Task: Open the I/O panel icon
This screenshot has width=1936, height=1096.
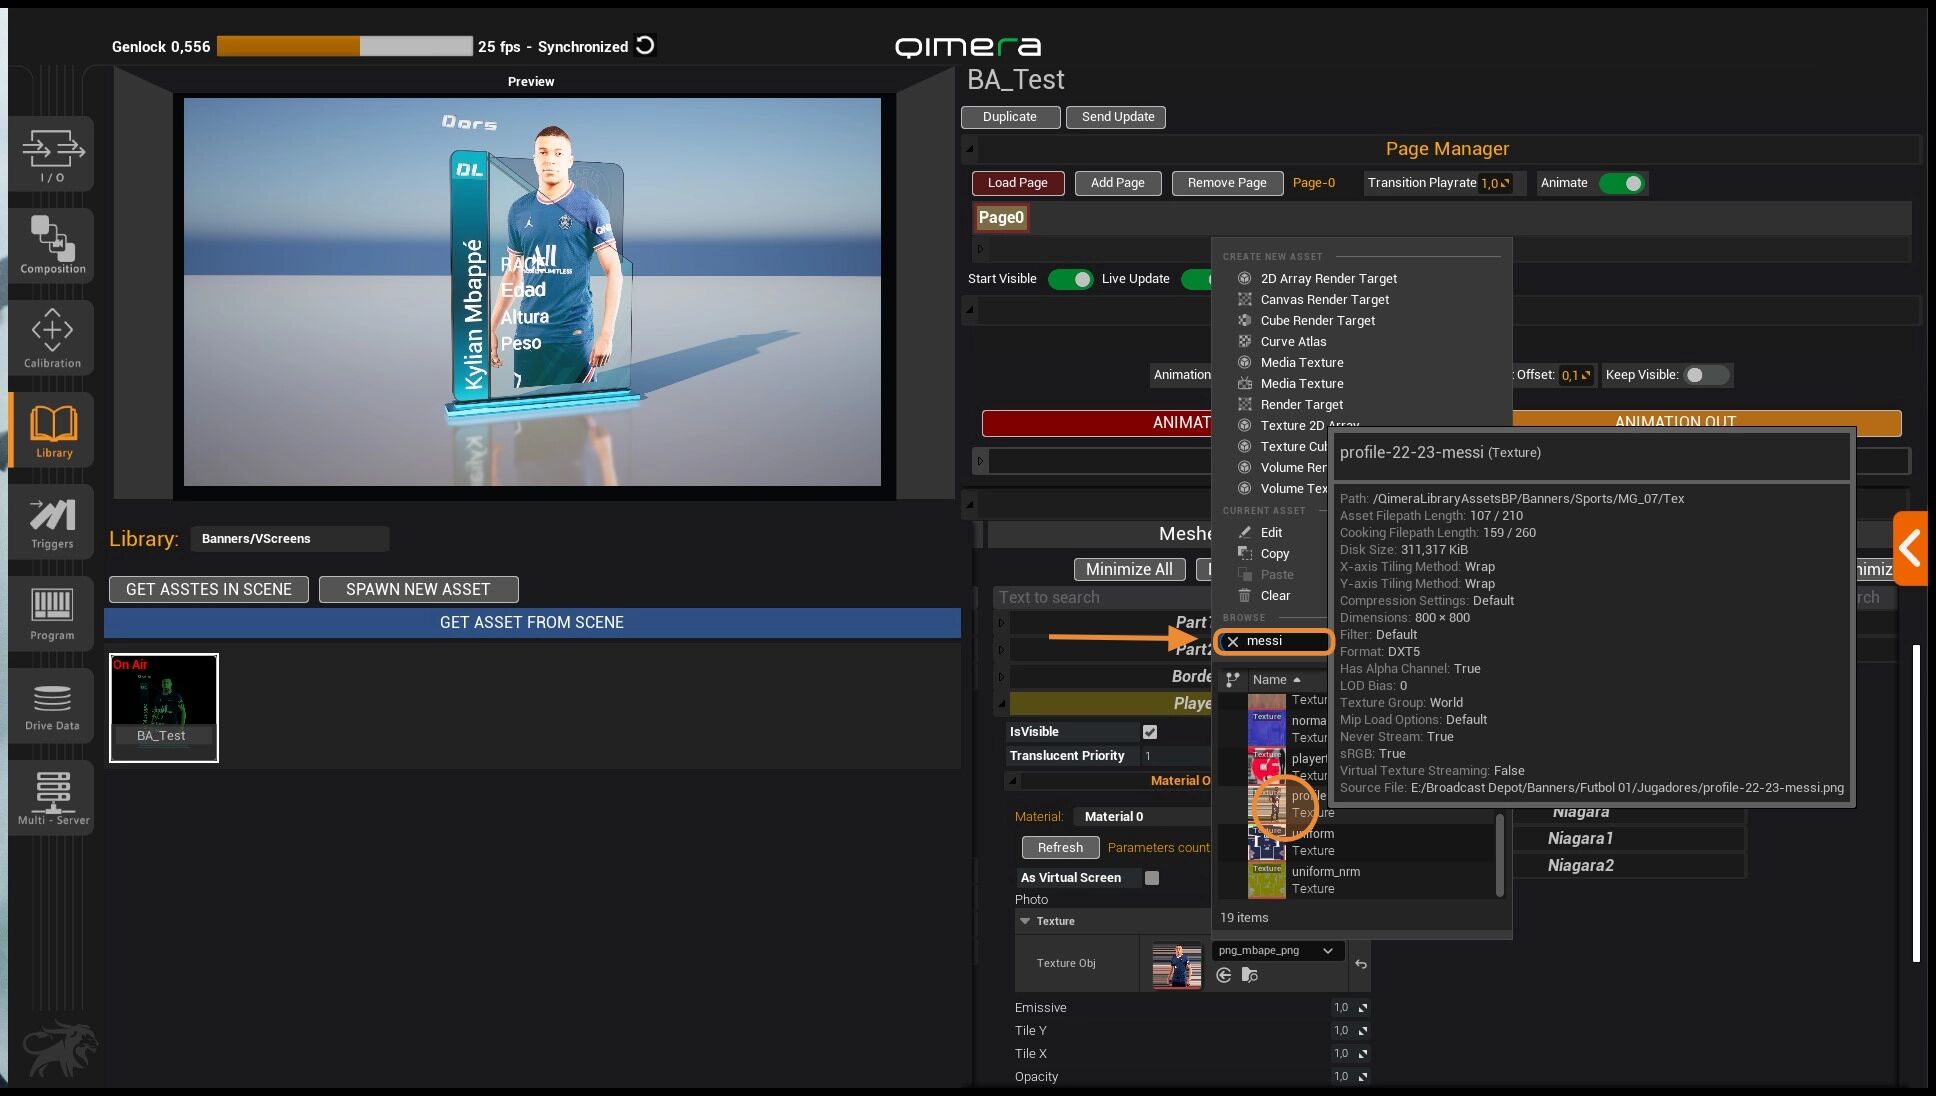Action: tap(52, 155)
